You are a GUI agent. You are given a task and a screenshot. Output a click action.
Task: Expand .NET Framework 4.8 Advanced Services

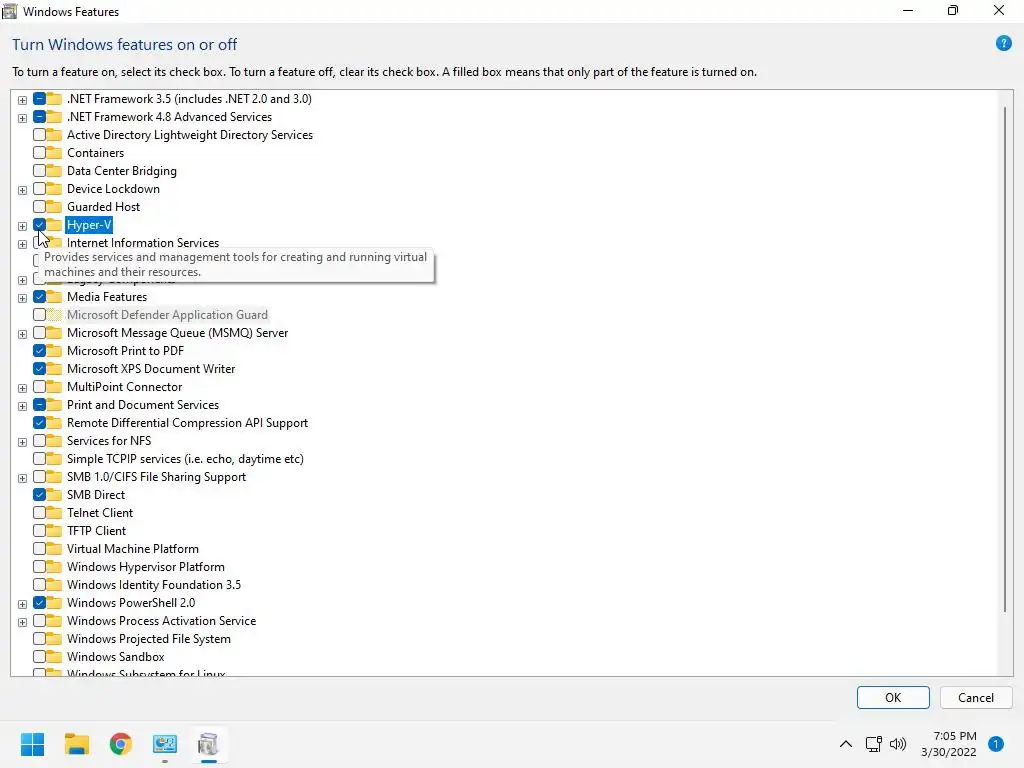[22, 118]
